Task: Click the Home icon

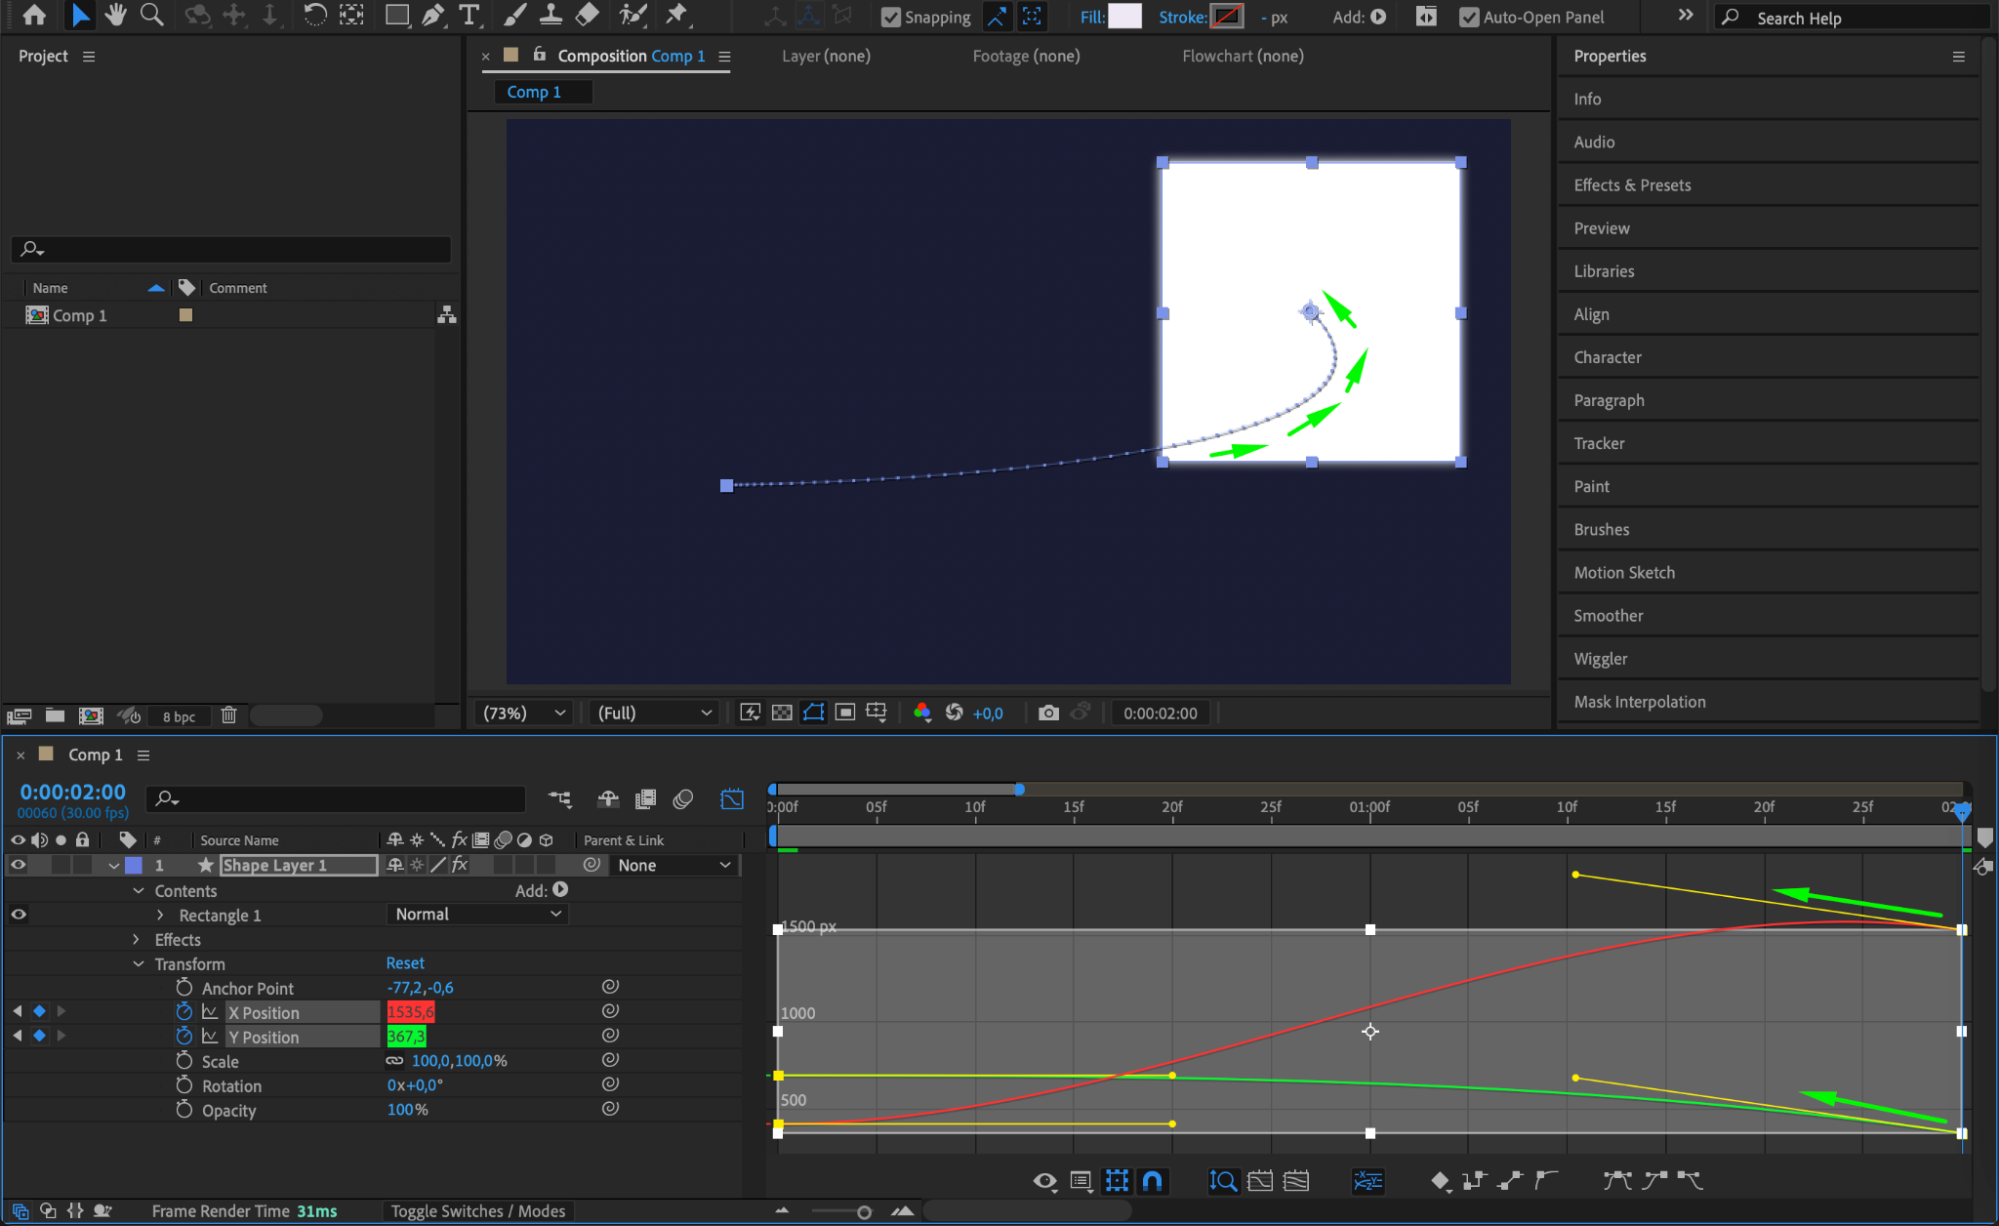Action: [34, 15]
